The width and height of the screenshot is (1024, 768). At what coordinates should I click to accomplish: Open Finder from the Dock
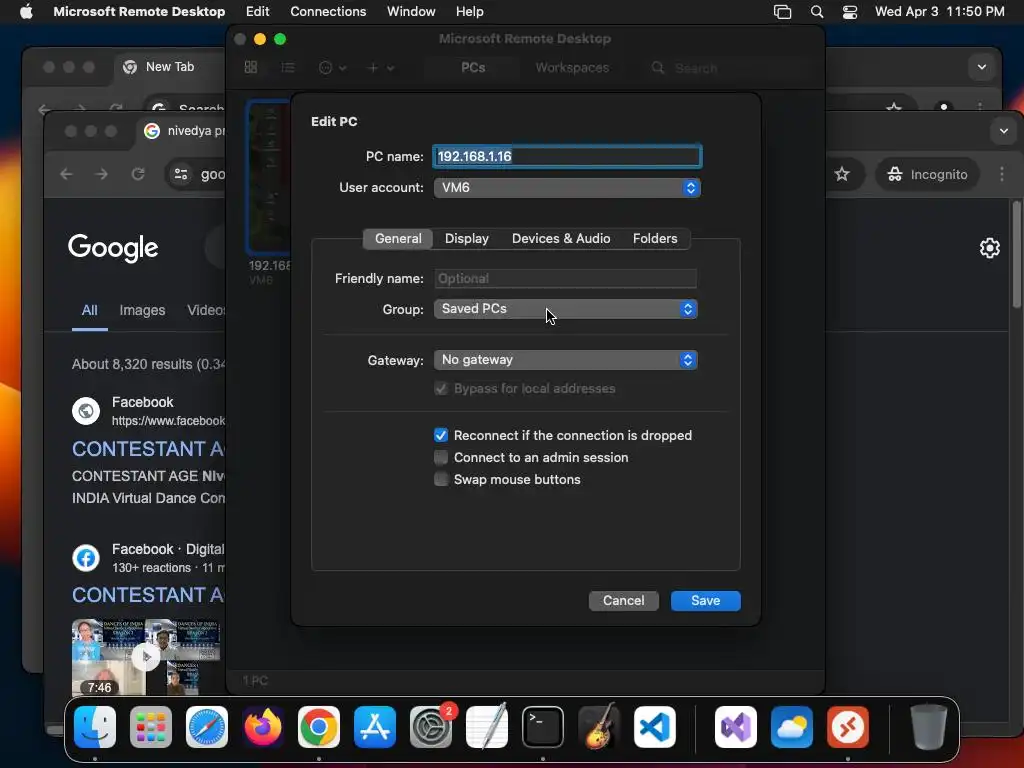tap(95, 727)
